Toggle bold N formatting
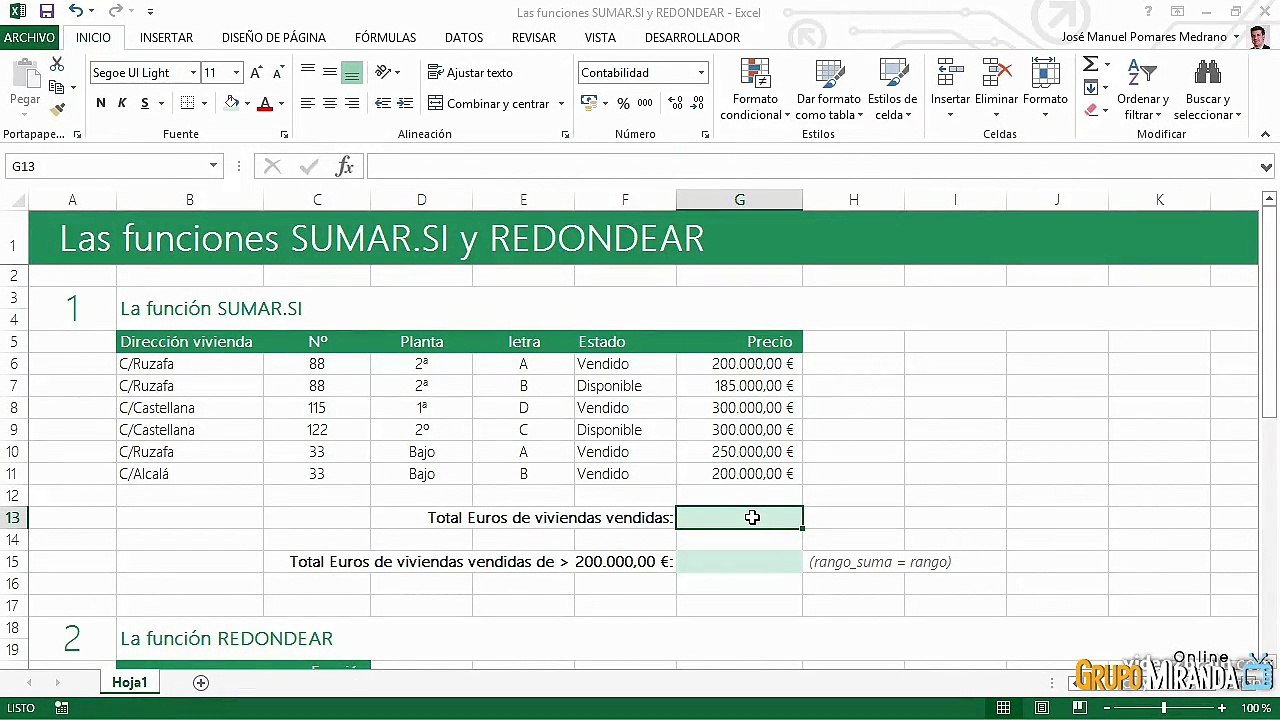 [x=101, y=103]
